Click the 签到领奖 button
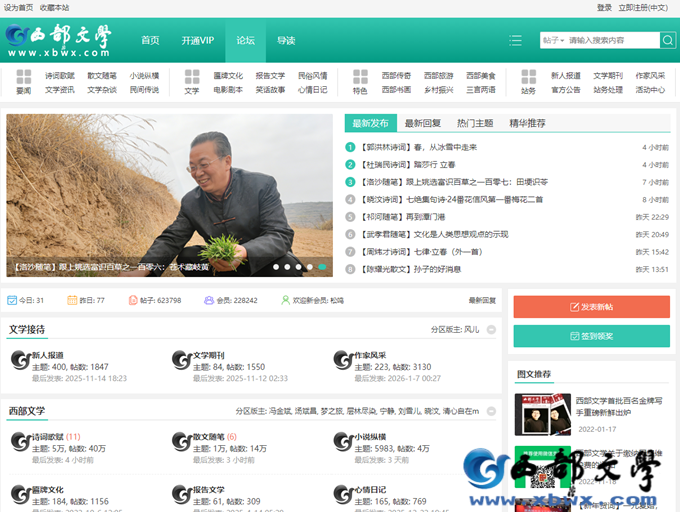This screenshot has width=680, height=512. [592, 336]
